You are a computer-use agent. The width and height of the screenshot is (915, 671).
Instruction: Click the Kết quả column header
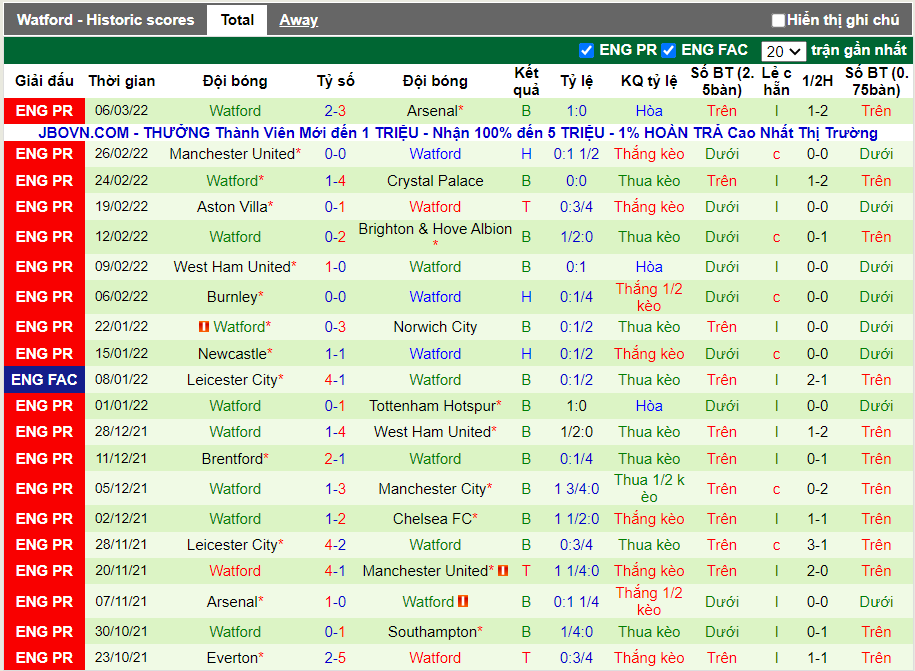click(x=526, y=81)
